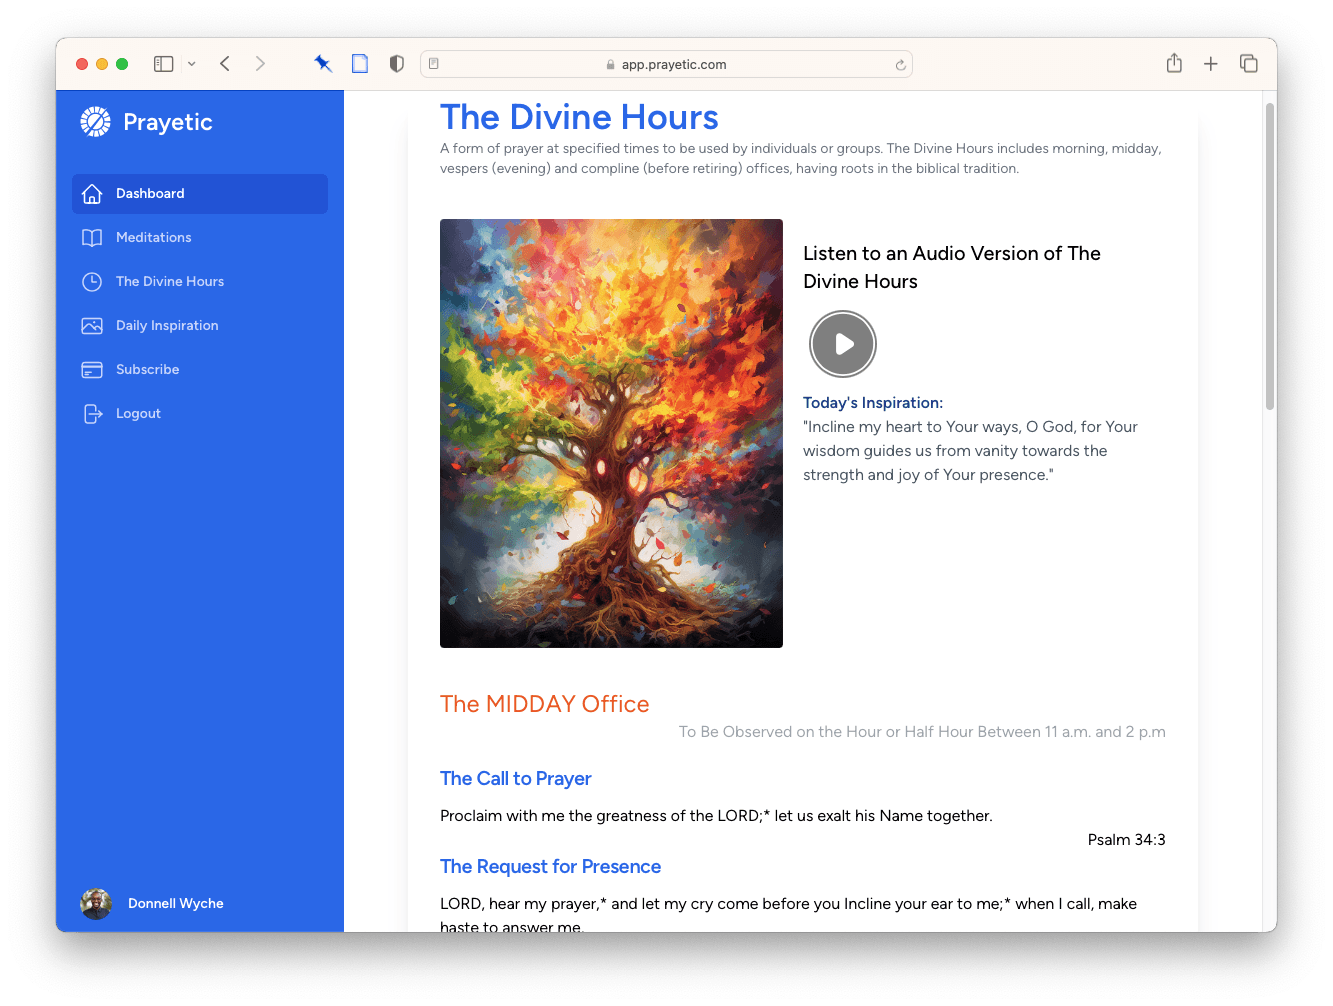Image resolution: width=1333 pixels, height=1006 pixels.
Task: Click the Logout icon in sidebar
Action: [92, 414]
